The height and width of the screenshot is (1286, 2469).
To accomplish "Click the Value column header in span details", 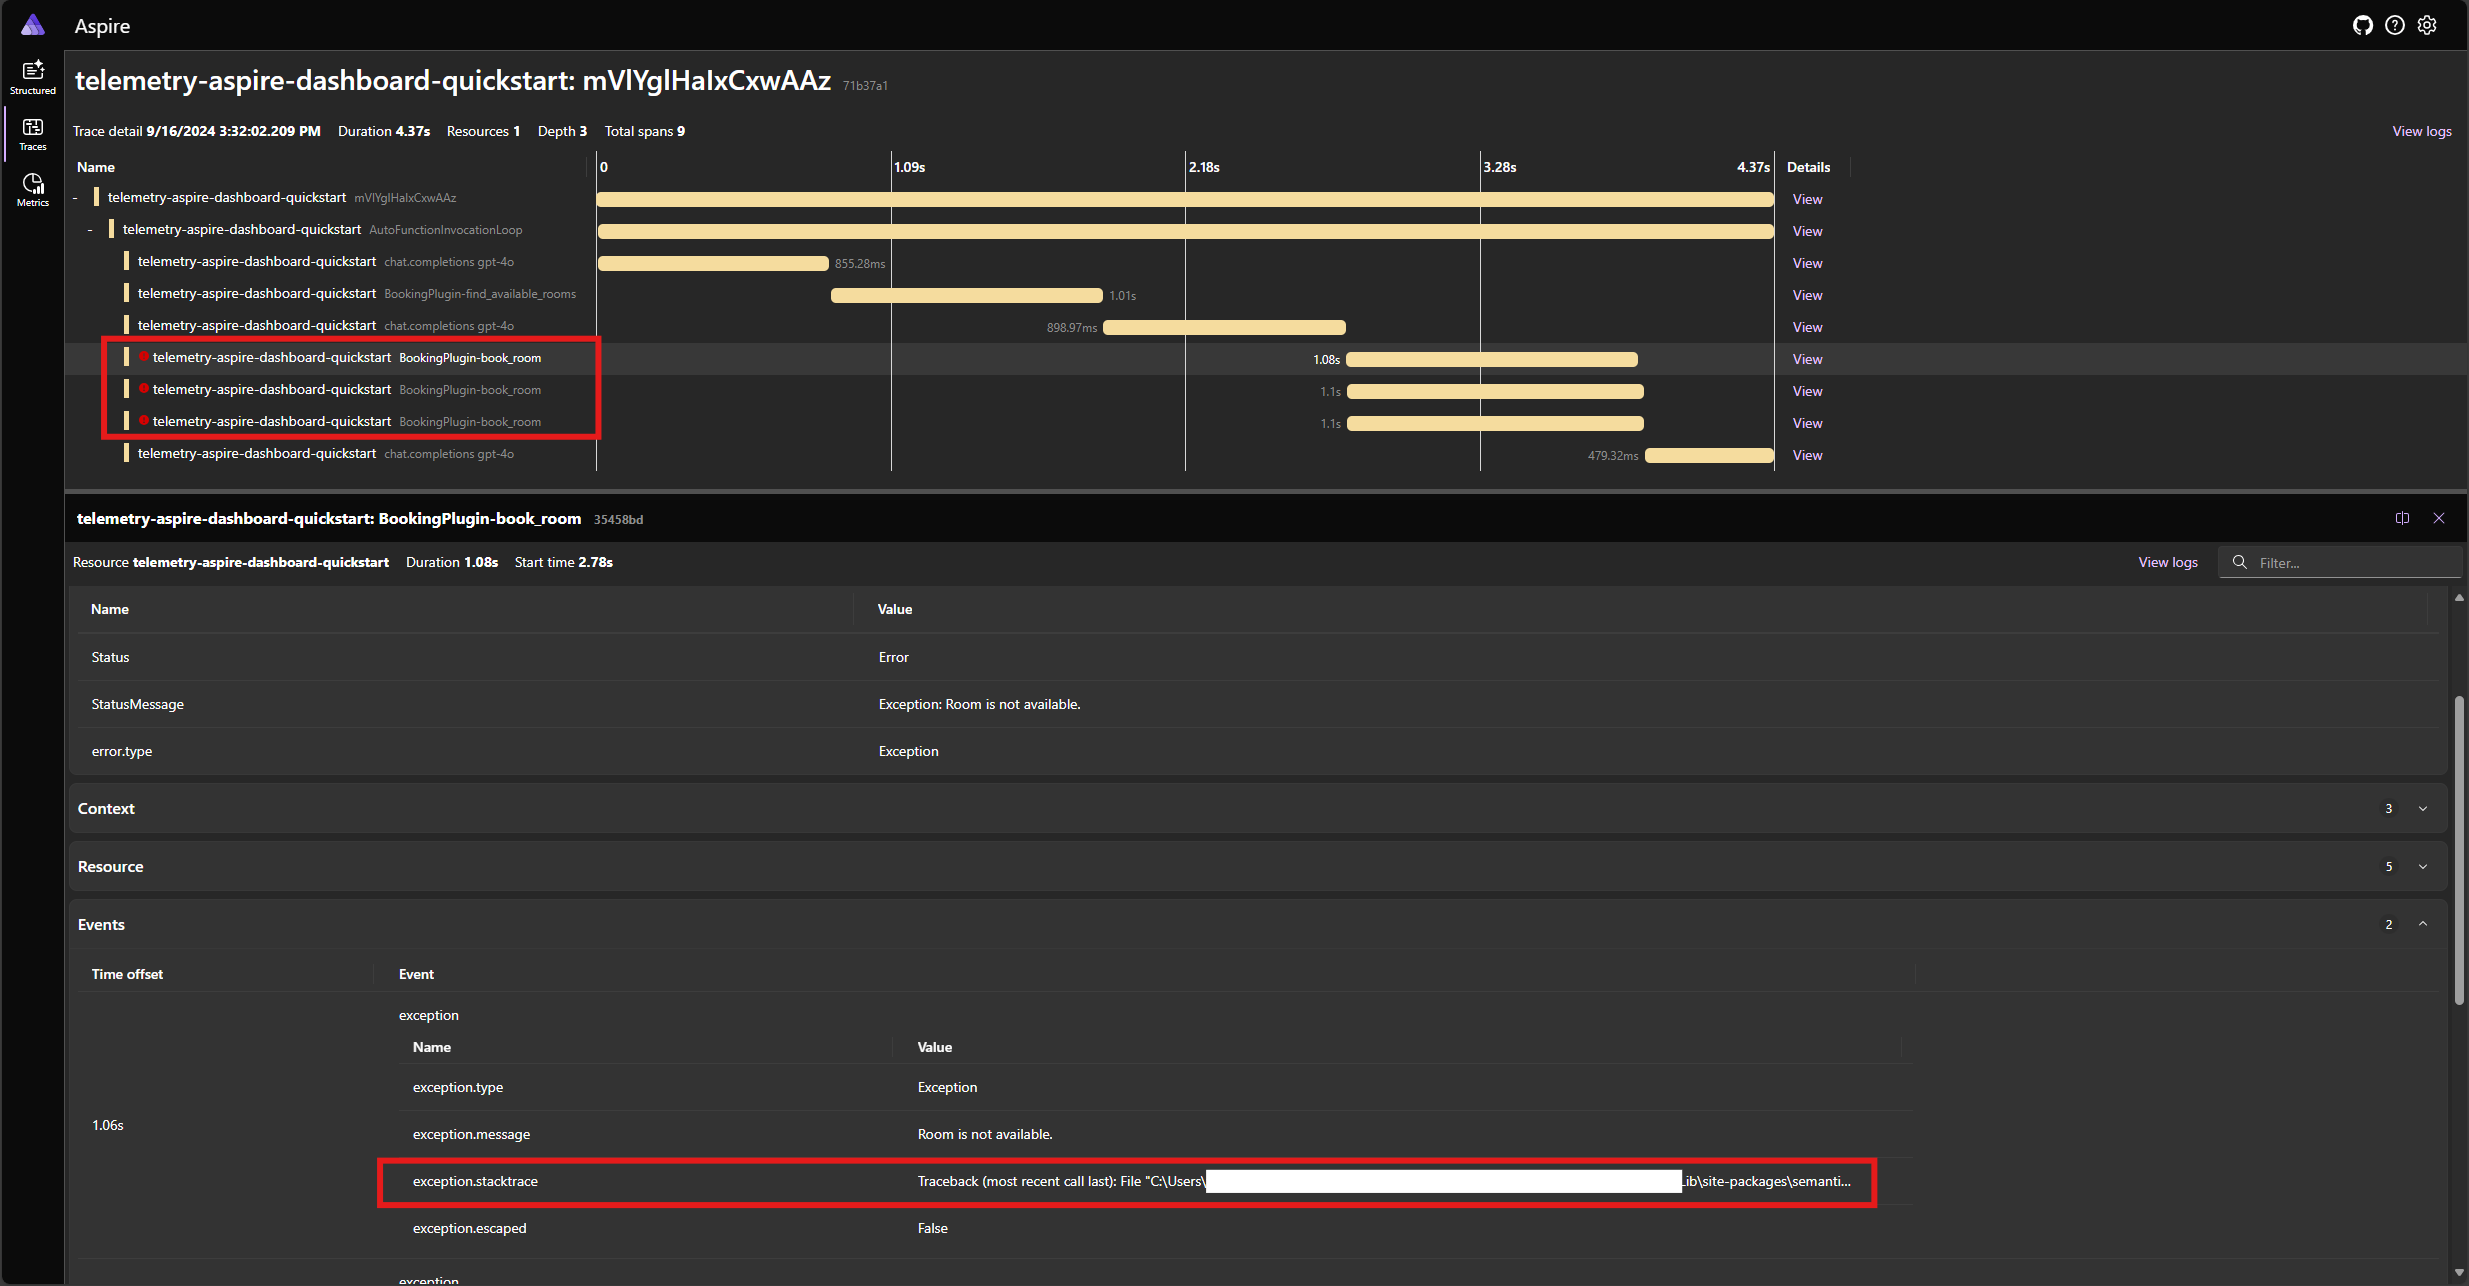I will point(895,609).
